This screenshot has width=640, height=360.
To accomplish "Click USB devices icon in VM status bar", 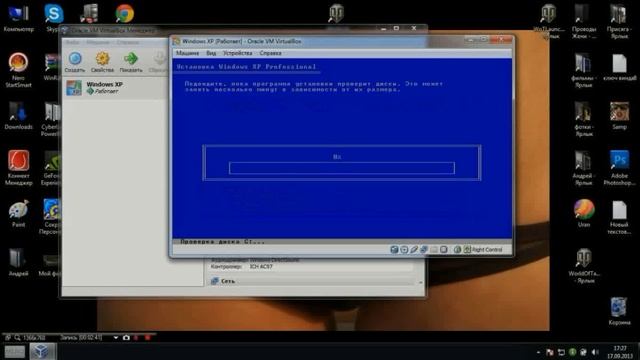I will pos(414,249).
